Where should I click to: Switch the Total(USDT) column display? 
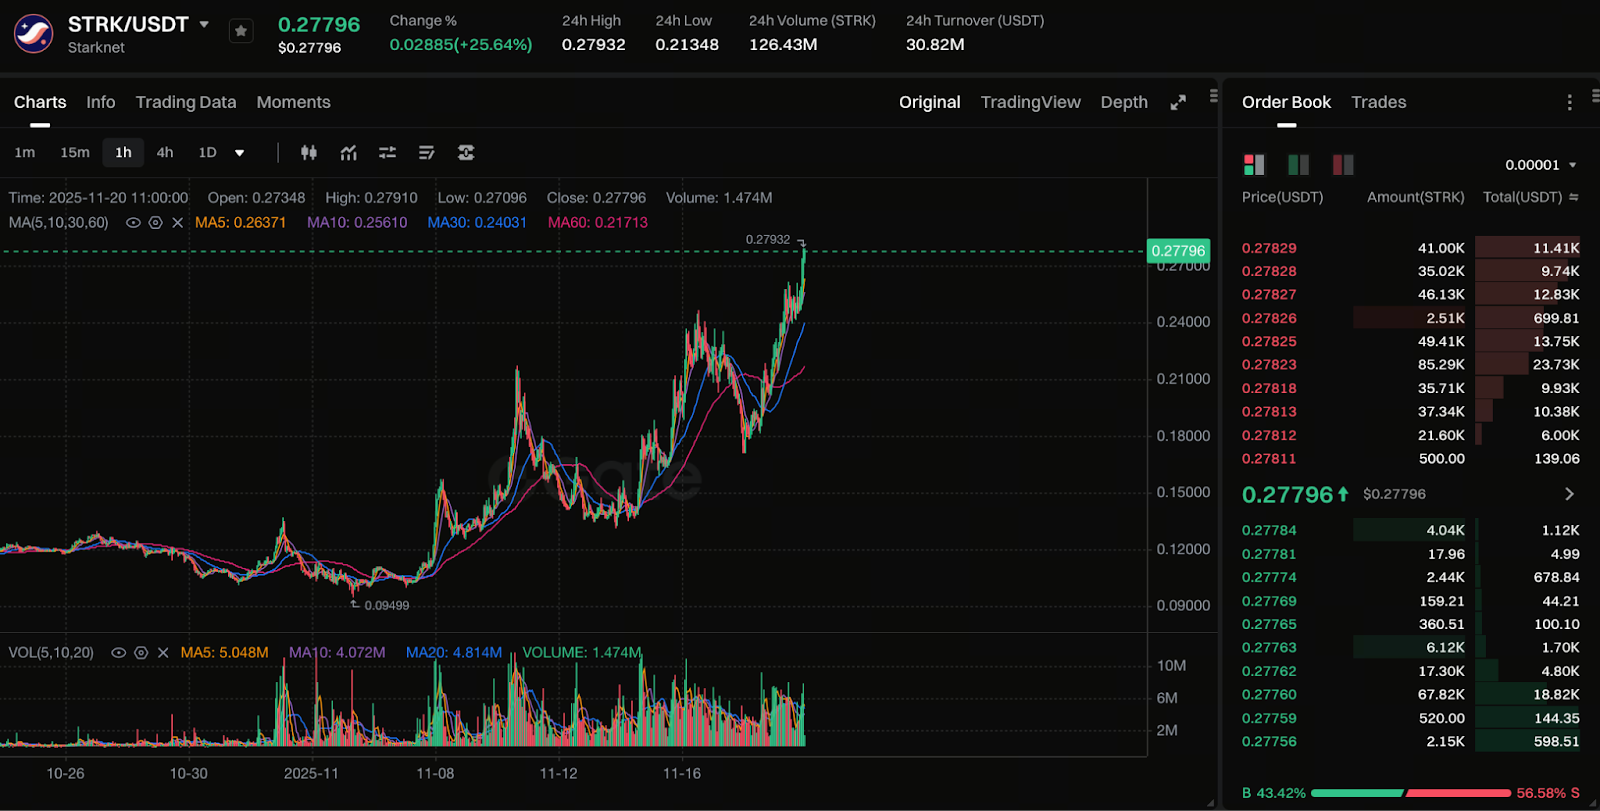tap(1574, 197)
